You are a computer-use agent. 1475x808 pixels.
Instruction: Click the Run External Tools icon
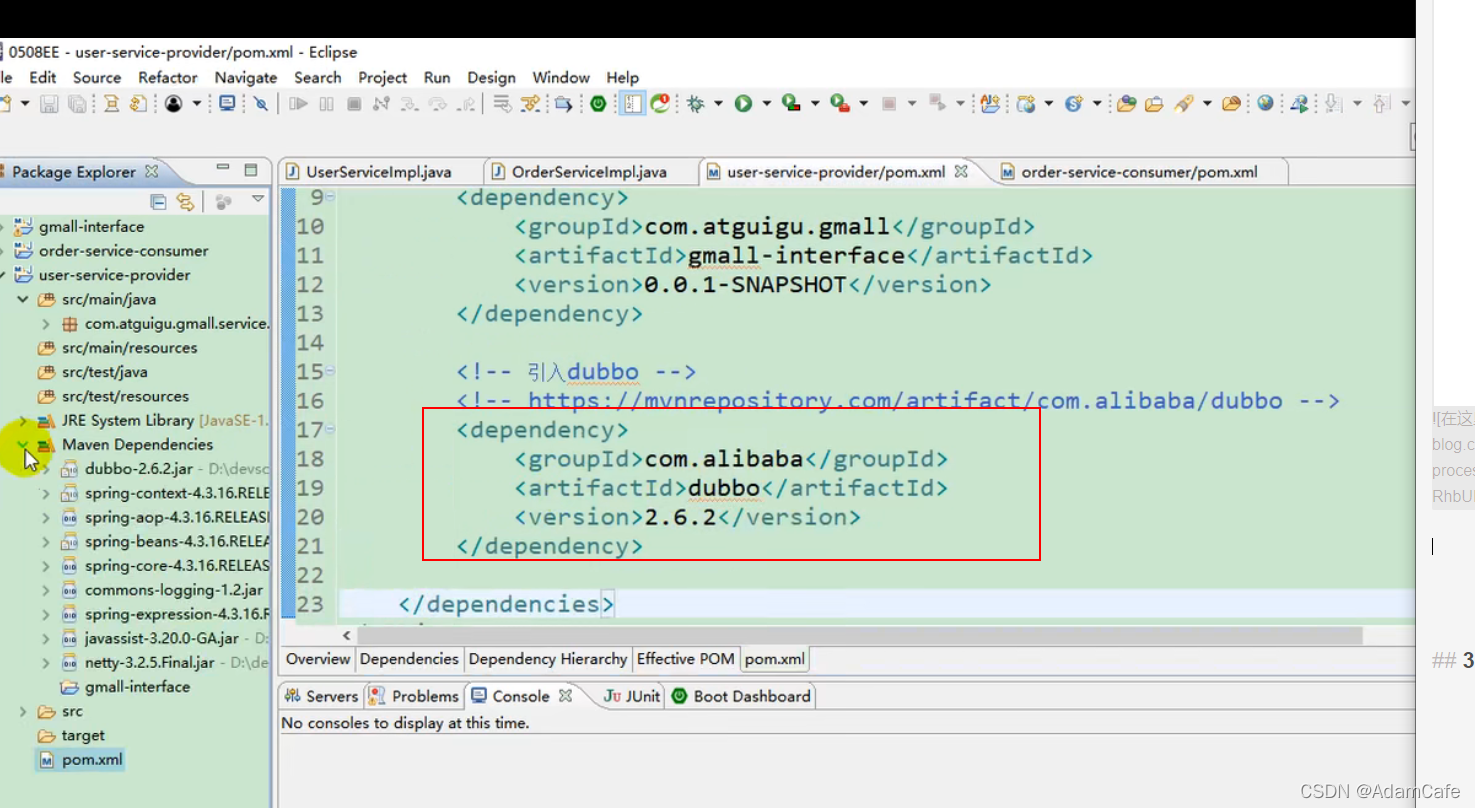click(839, 103)
